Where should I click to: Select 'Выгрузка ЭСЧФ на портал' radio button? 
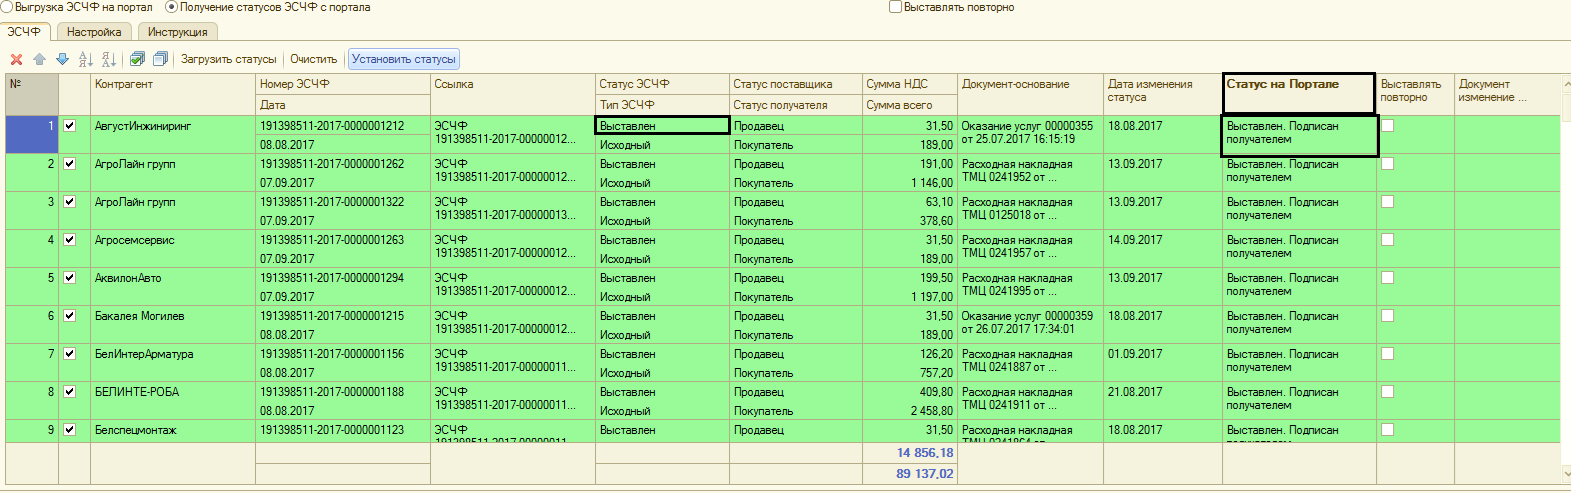pyautogui.click(x=6, y=7)
